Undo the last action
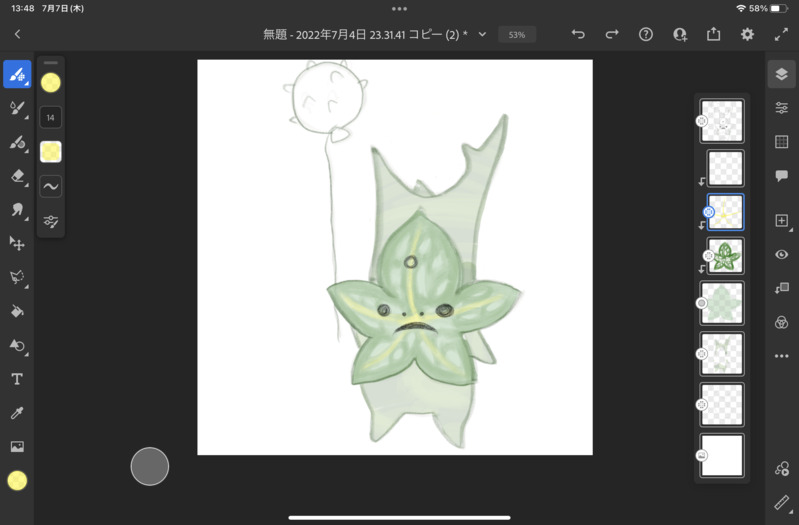The height and width of the screenshot is (525, 799). point(578,34)
